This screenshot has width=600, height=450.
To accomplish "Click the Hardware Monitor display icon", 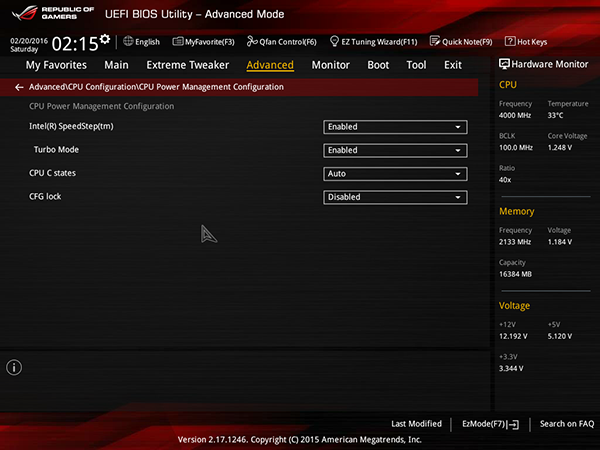I will coord(504,64).
